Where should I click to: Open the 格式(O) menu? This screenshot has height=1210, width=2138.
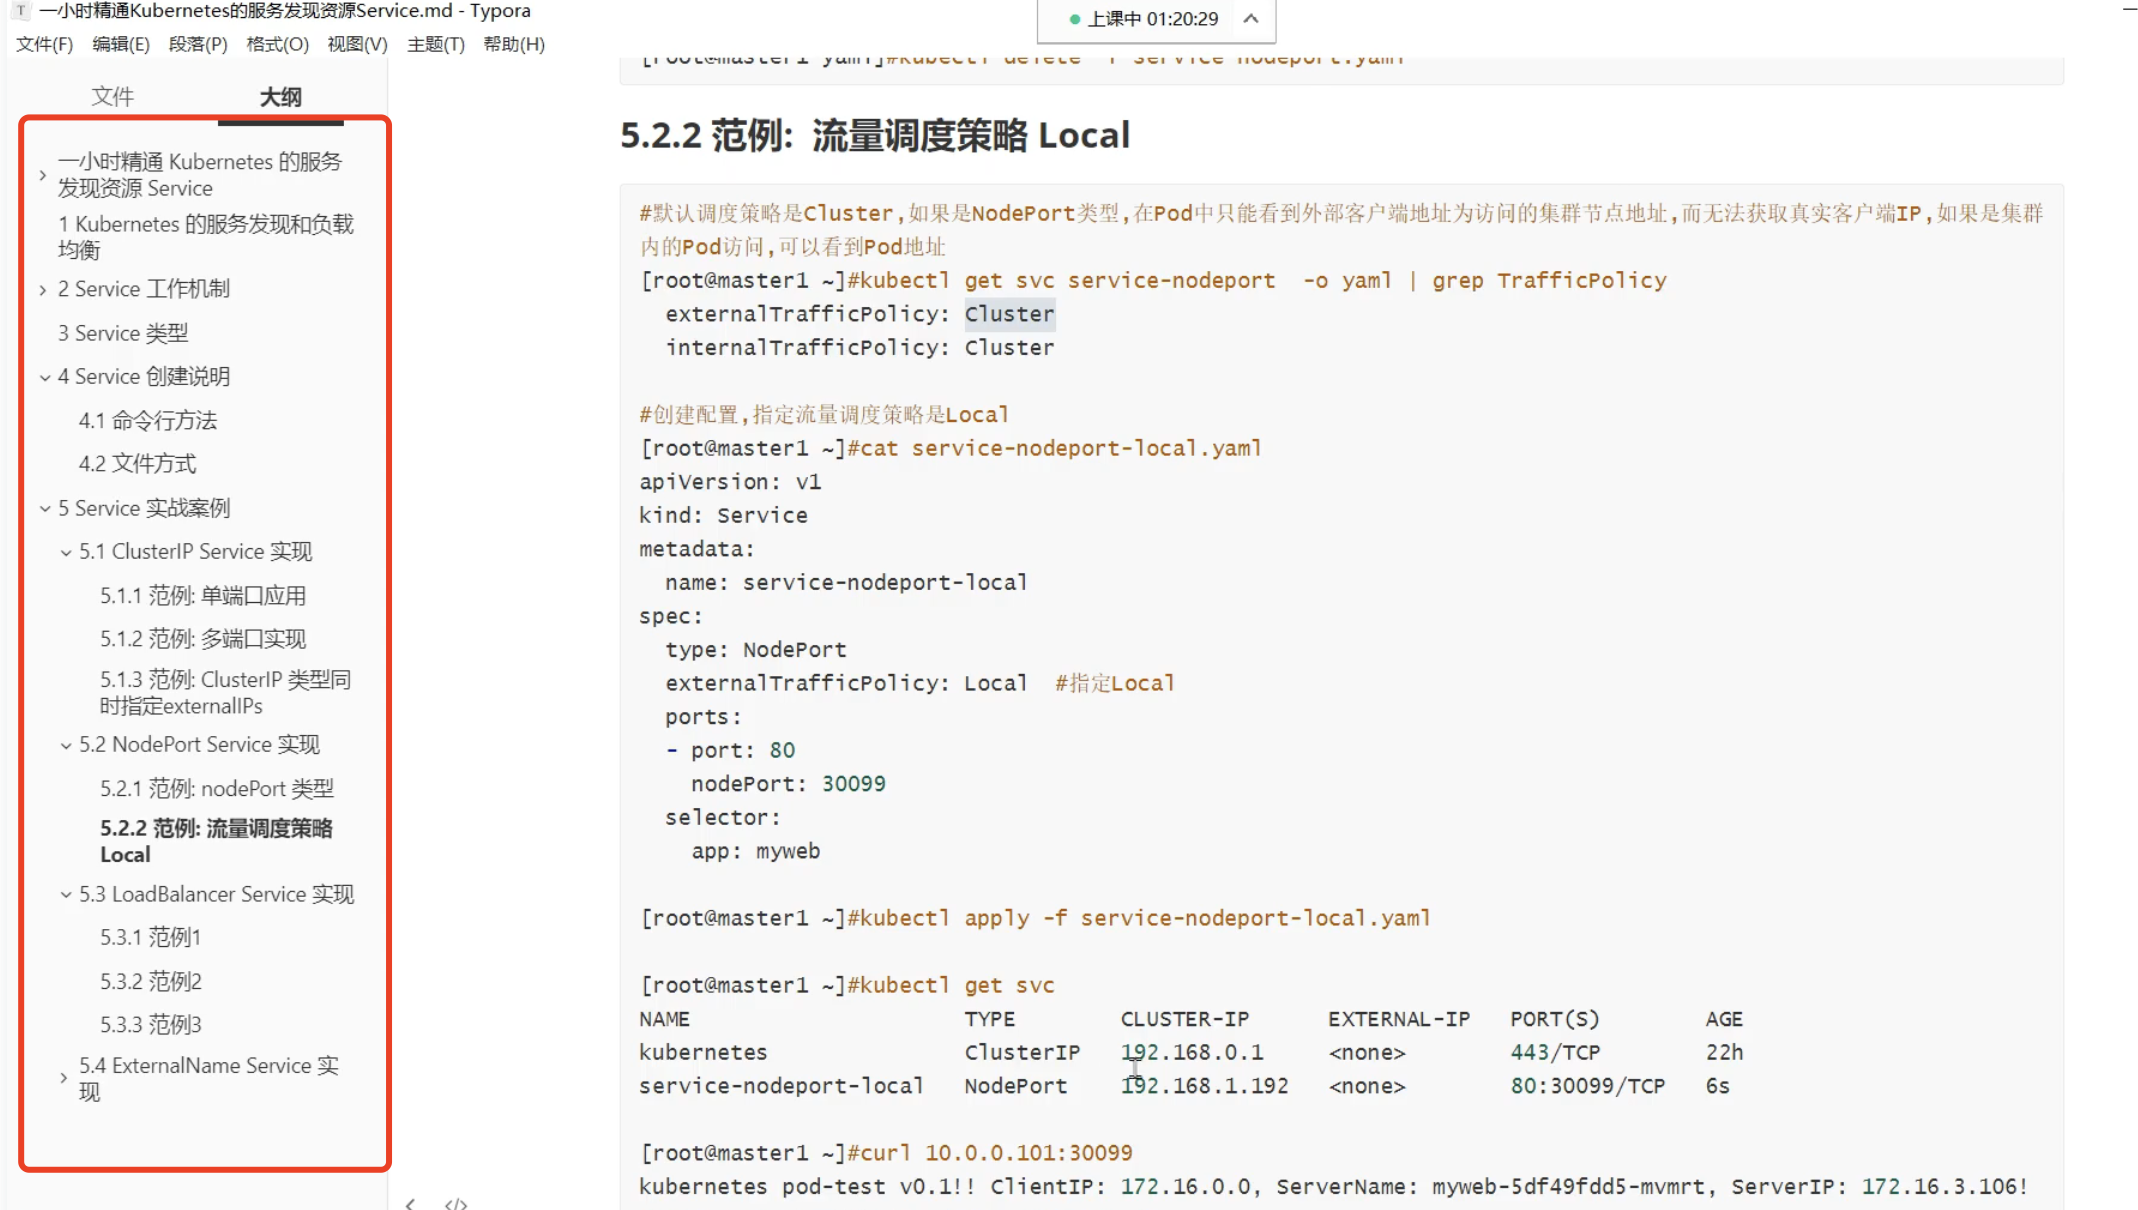click(277, 44)
